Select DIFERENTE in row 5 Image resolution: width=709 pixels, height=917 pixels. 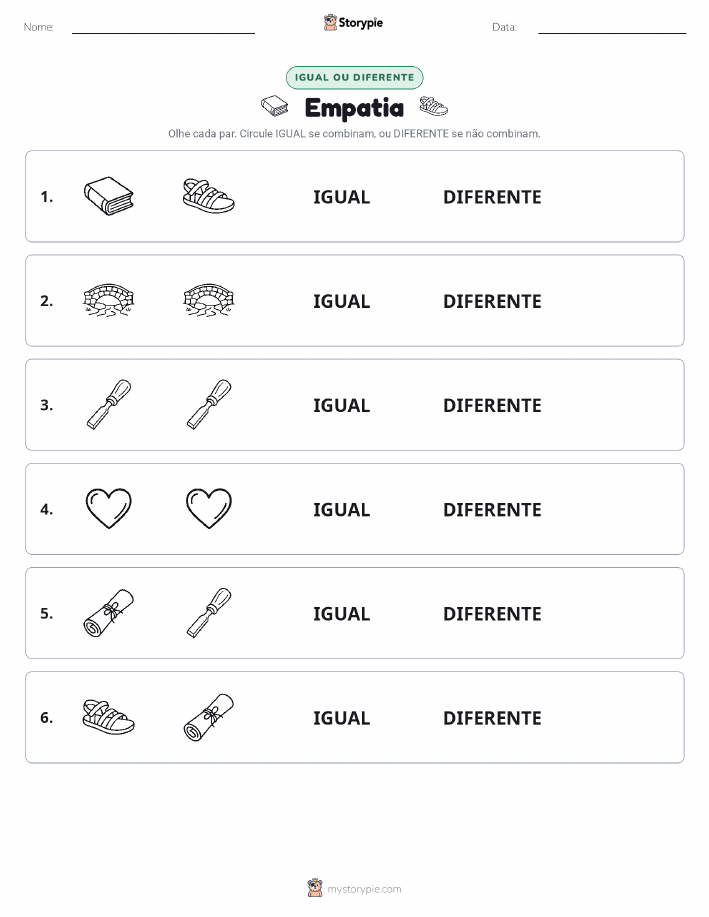click(492, 613)
